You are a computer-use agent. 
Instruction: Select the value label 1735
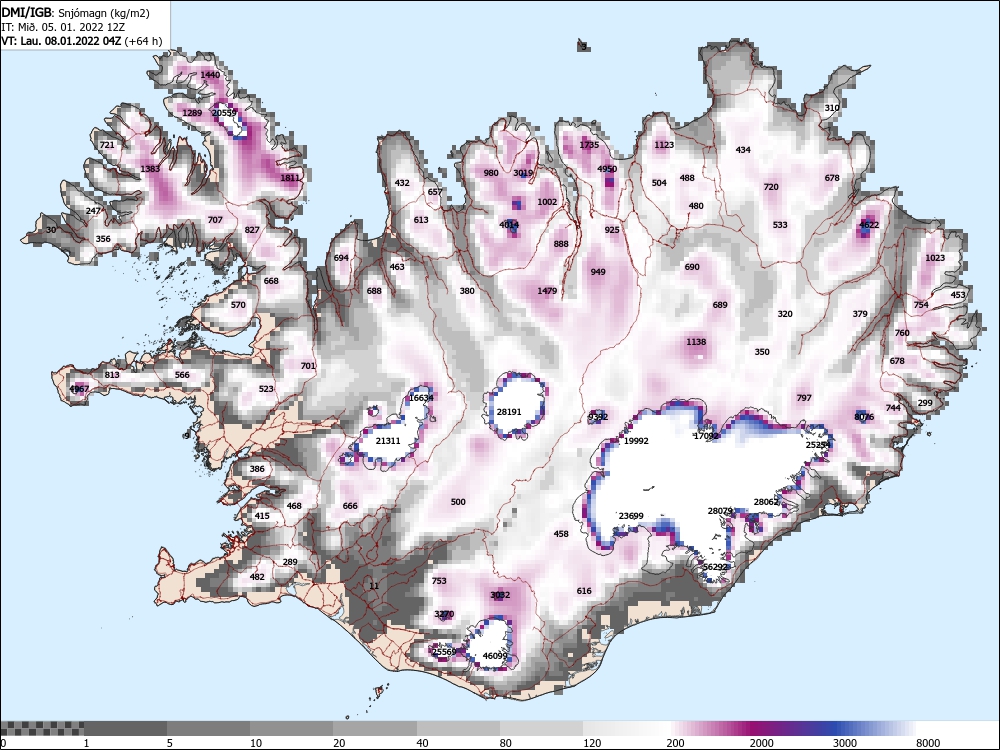(x=589, y=145)
